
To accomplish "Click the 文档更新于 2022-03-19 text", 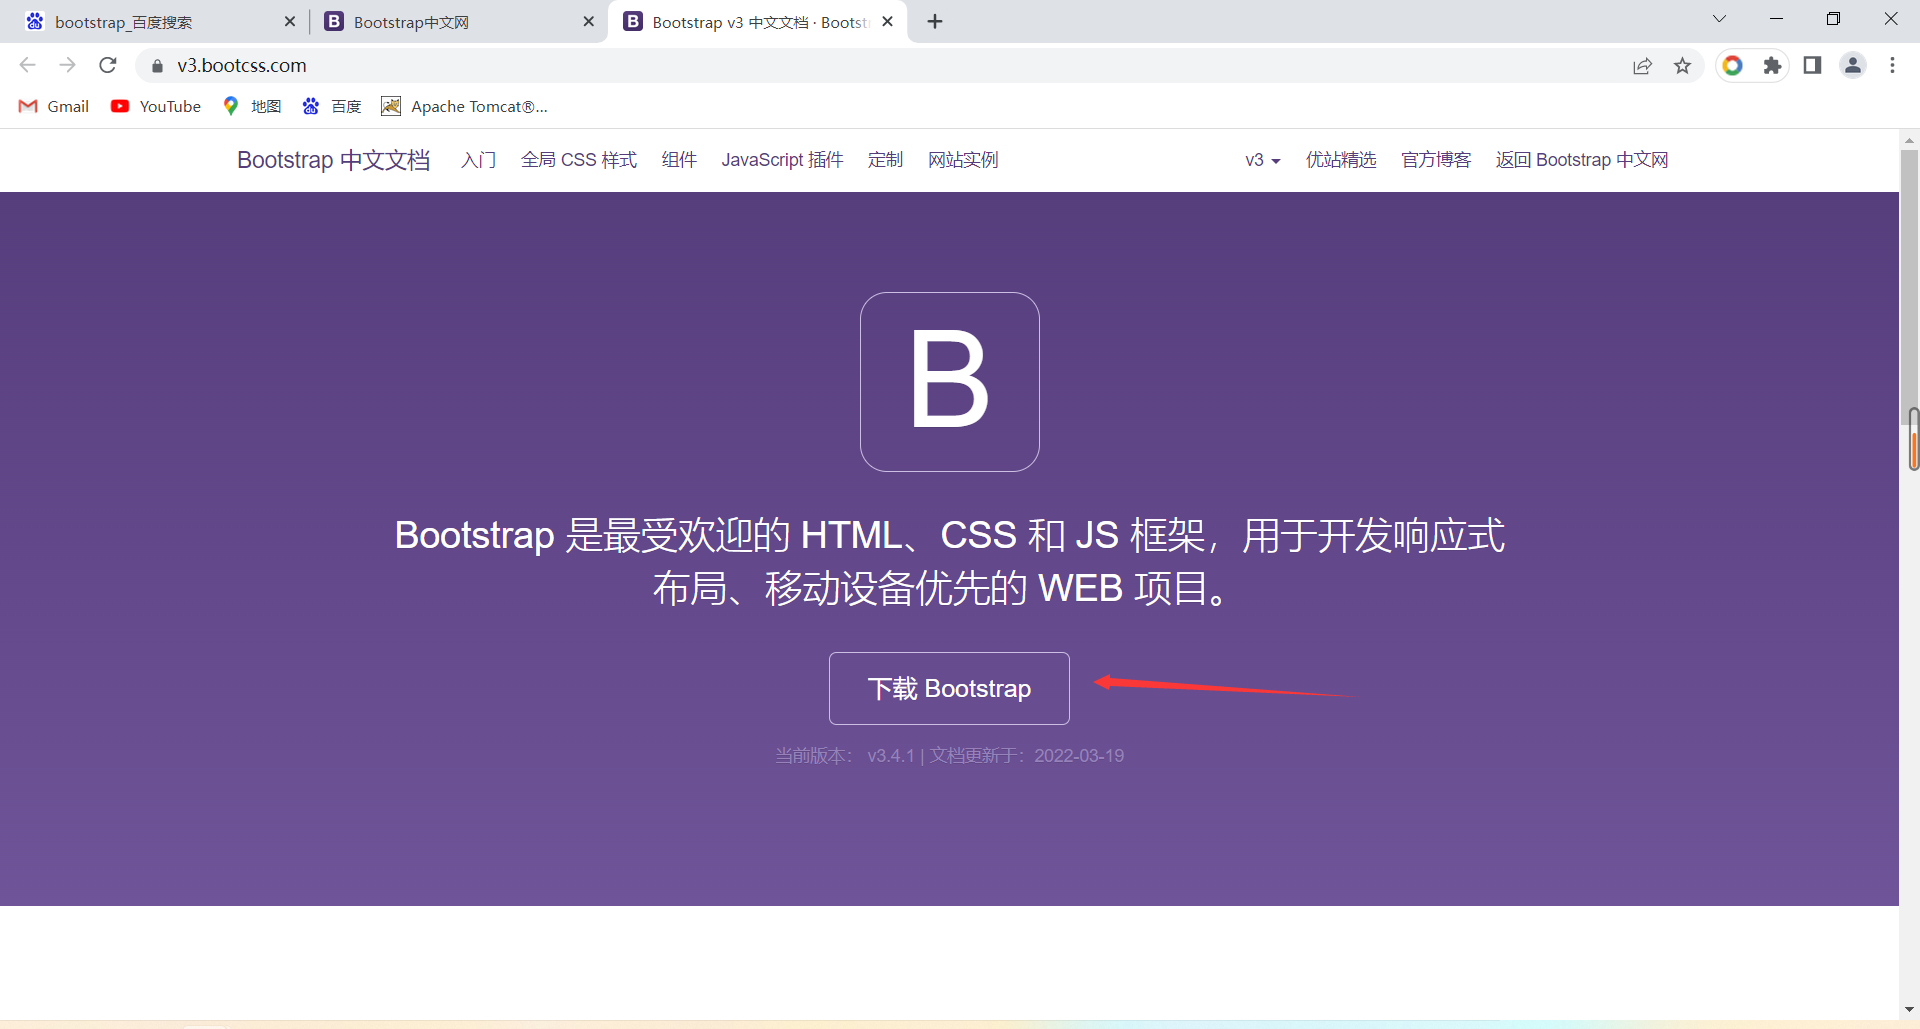I will [1027, 756].
